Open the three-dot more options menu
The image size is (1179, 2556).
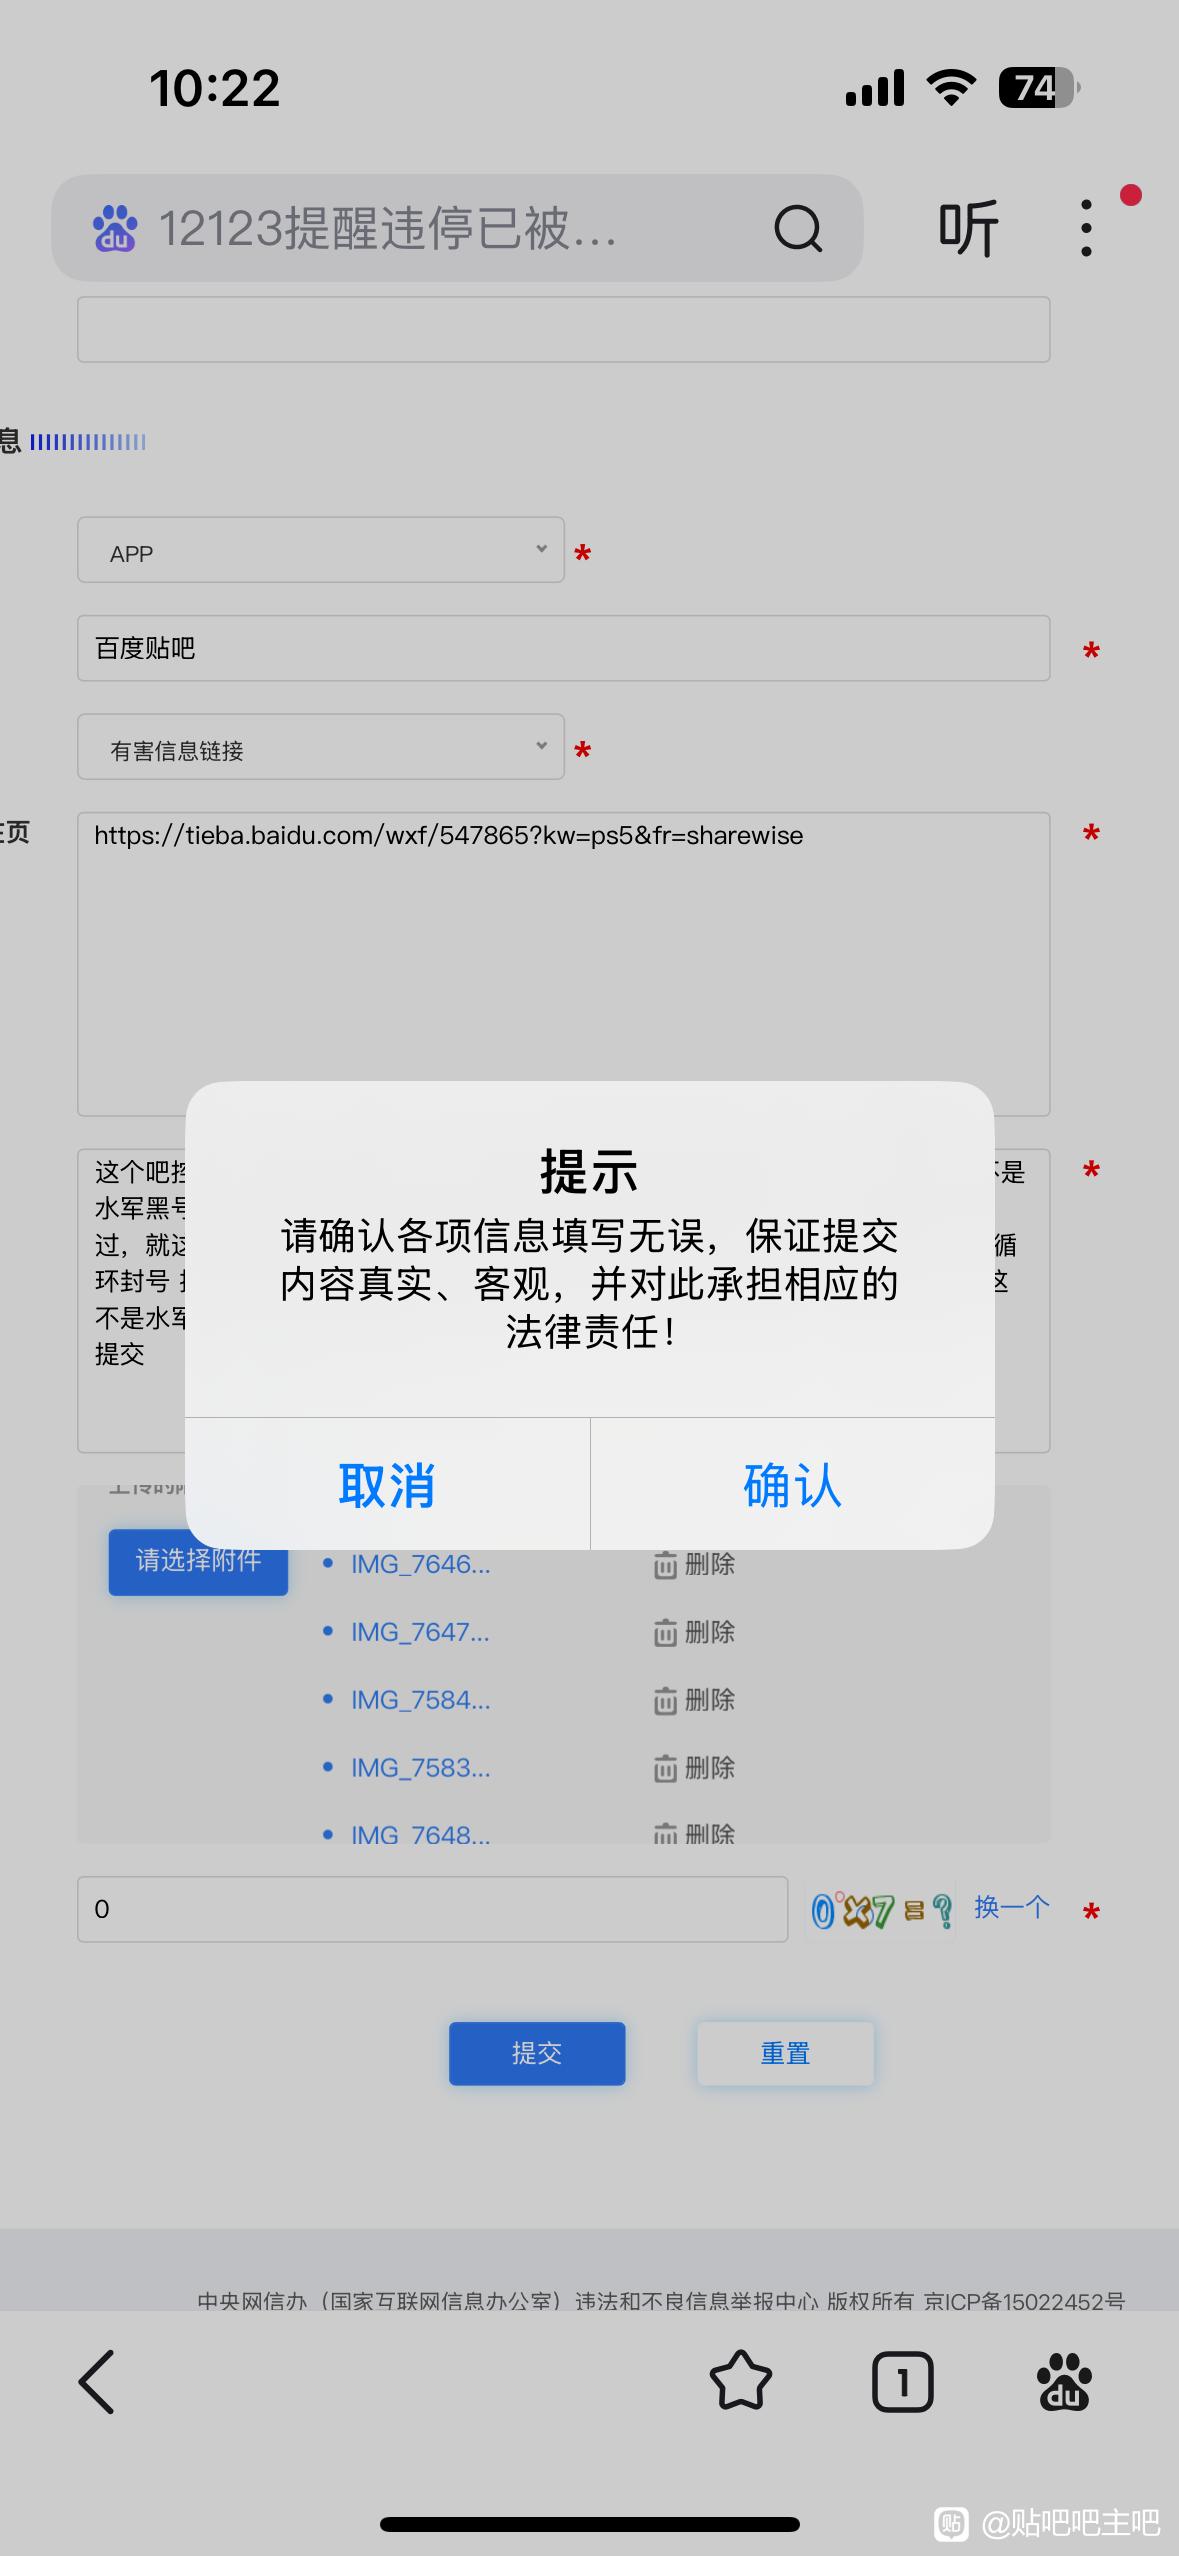pyautogui.click(x=1086, y=229)
